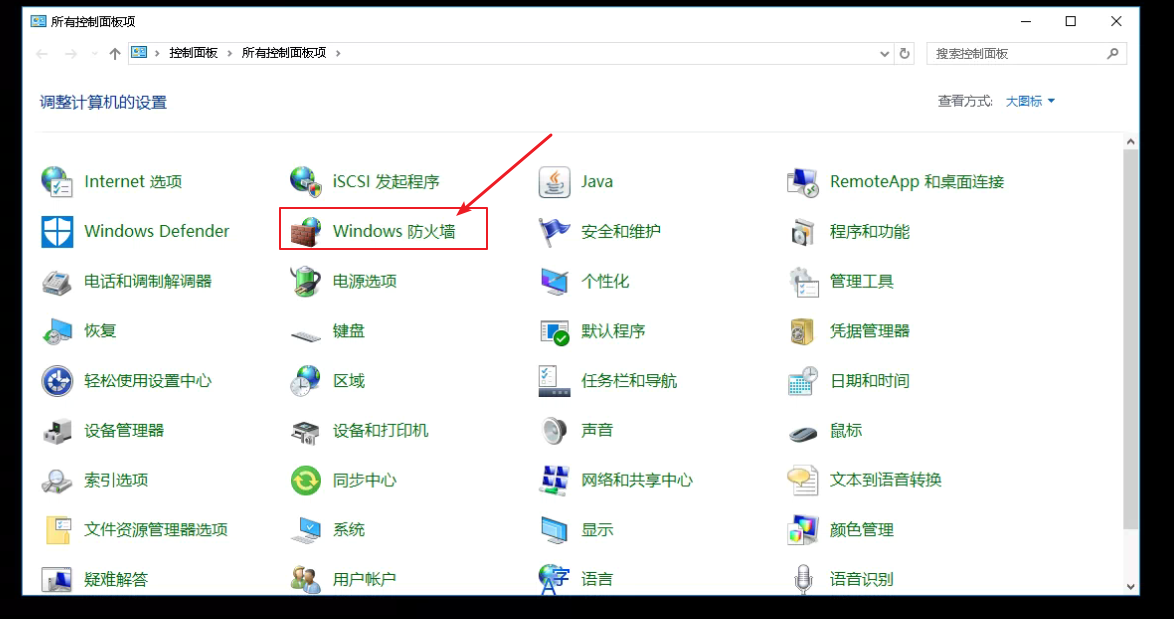Click the 安全和维护 flag icon
The width and height of the screenshot is (1174, 619).
[x=554, y=231]
